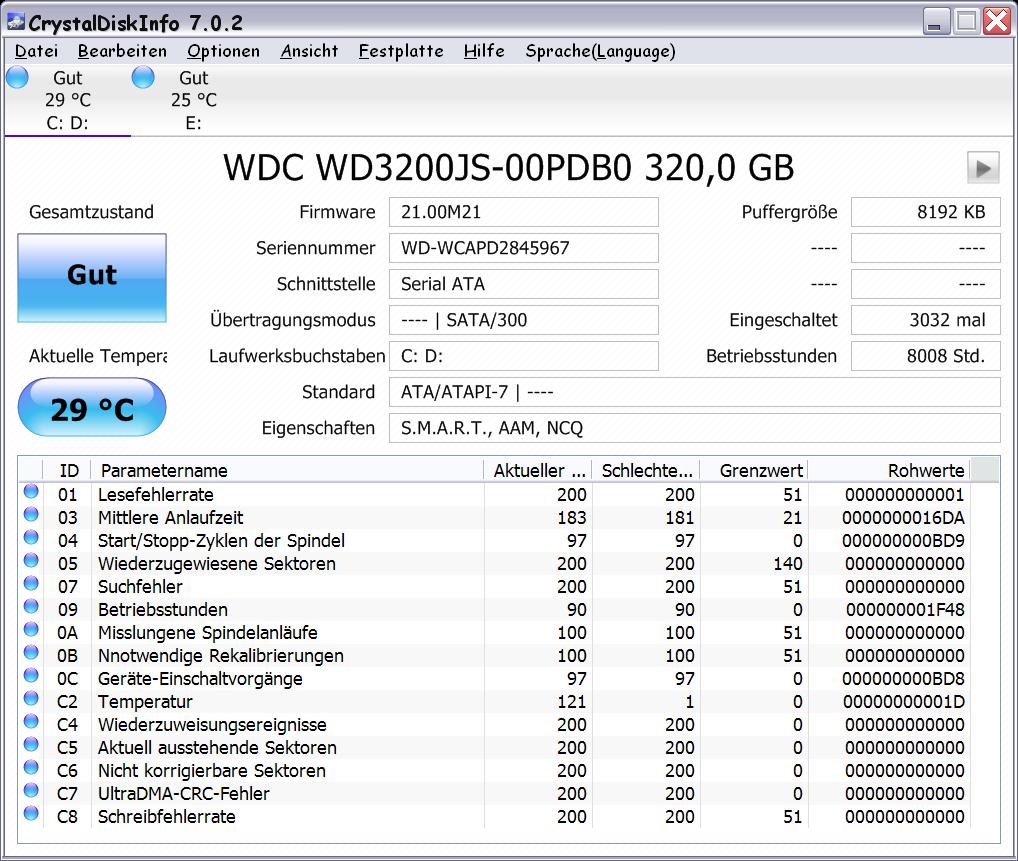Click status icon of Nnotwendige Rekalibrierungen row
Image resolution: width=1018 pixels, height=861 pixels.
pos(31,653)
